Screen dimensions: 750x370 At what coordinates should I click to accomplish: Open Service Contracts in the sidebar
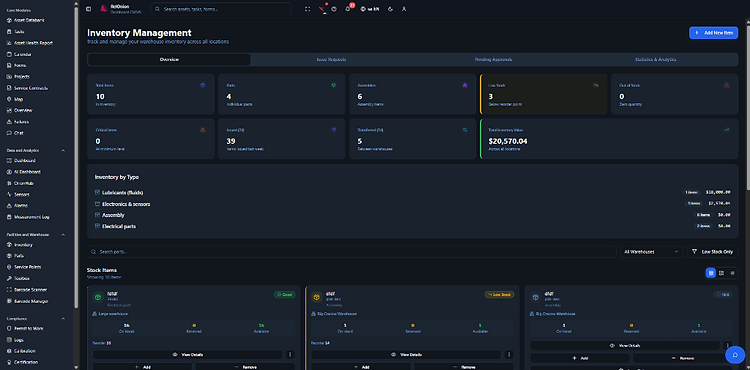27,88
